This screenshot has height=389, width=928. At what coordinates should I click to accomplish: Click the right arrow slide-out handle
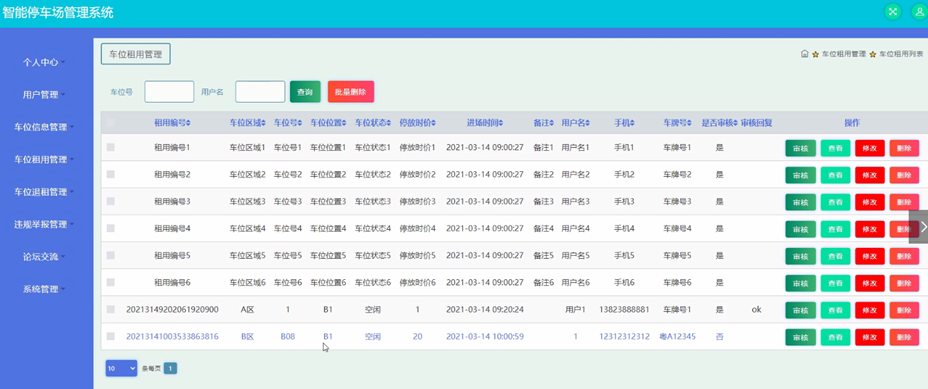pos(920,226)
